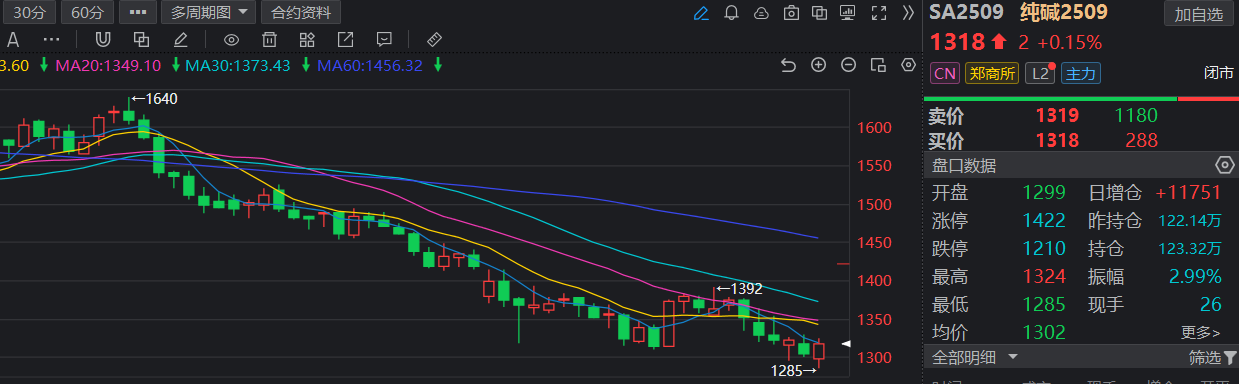Click the export share arrow icon

[345, 40]
